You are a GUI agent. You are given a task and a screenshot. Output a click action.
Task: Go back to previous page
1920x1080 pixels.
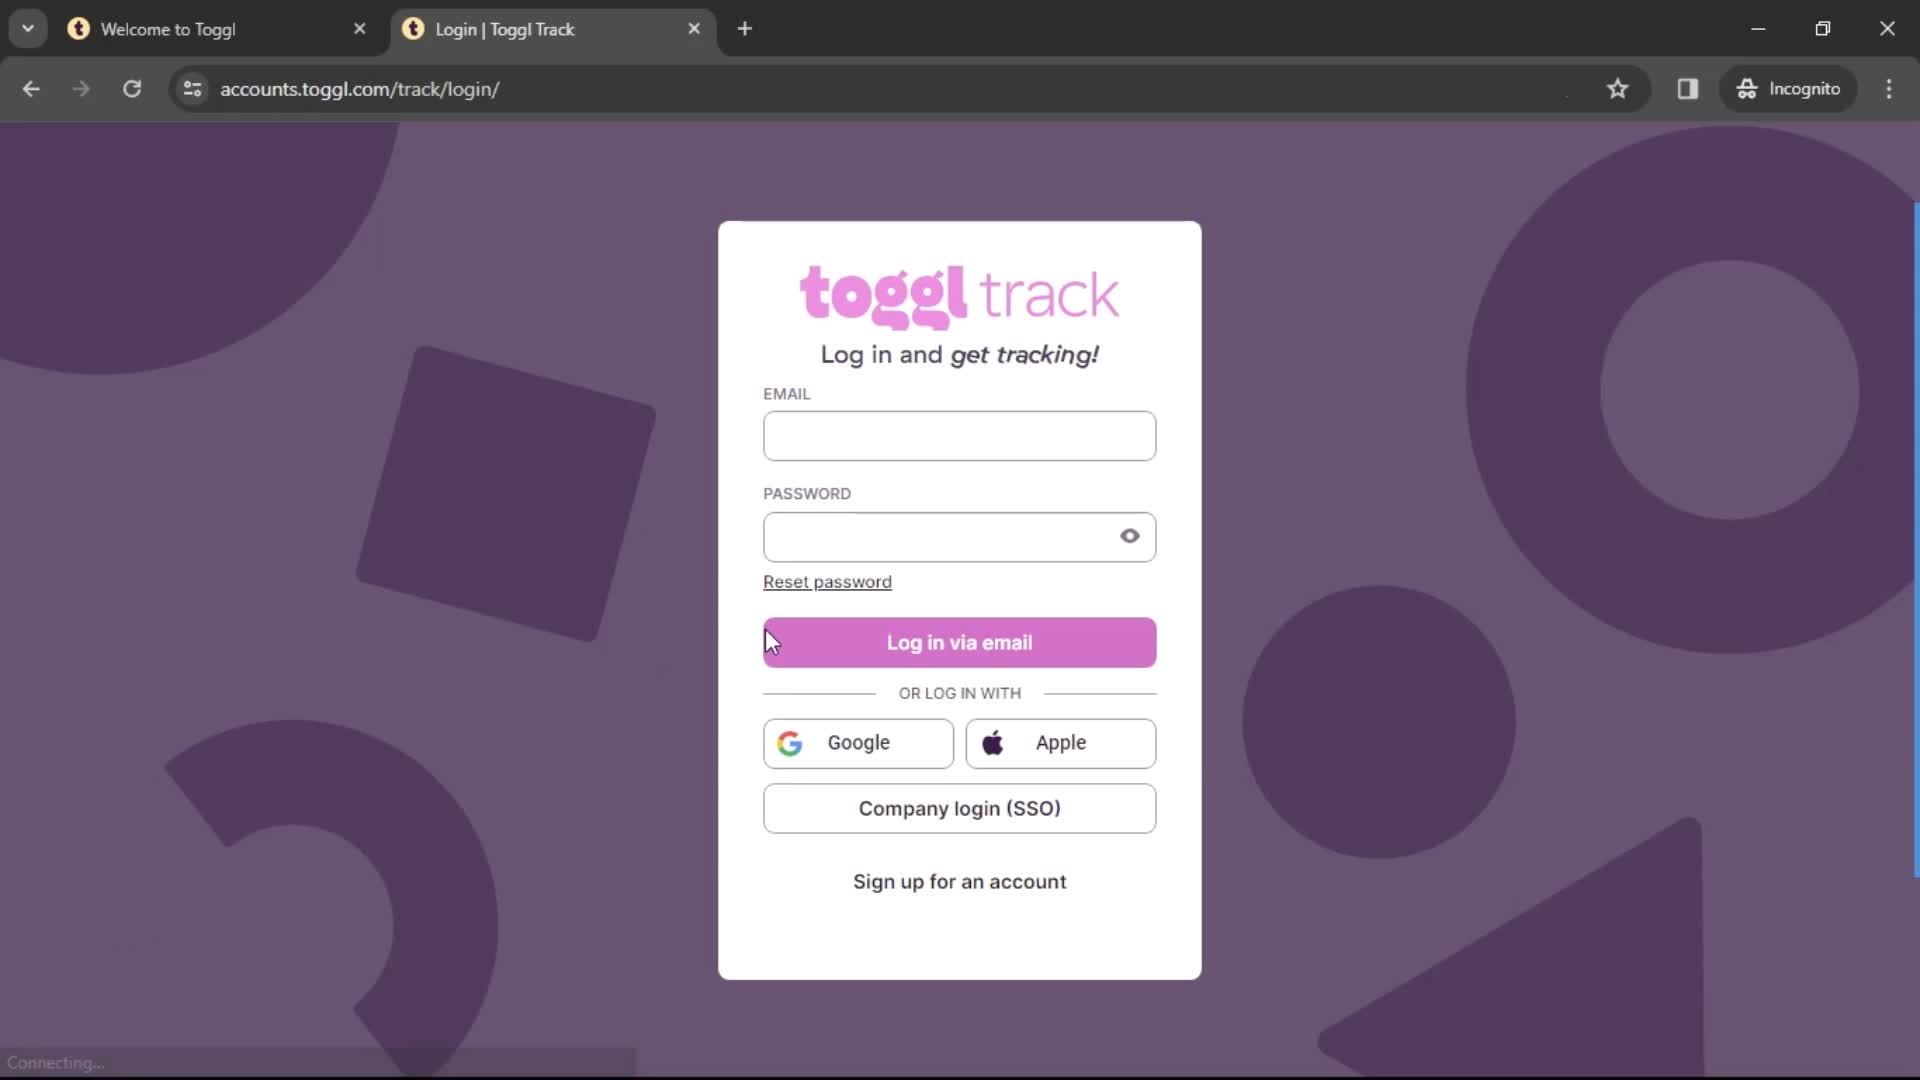[31, 89]
